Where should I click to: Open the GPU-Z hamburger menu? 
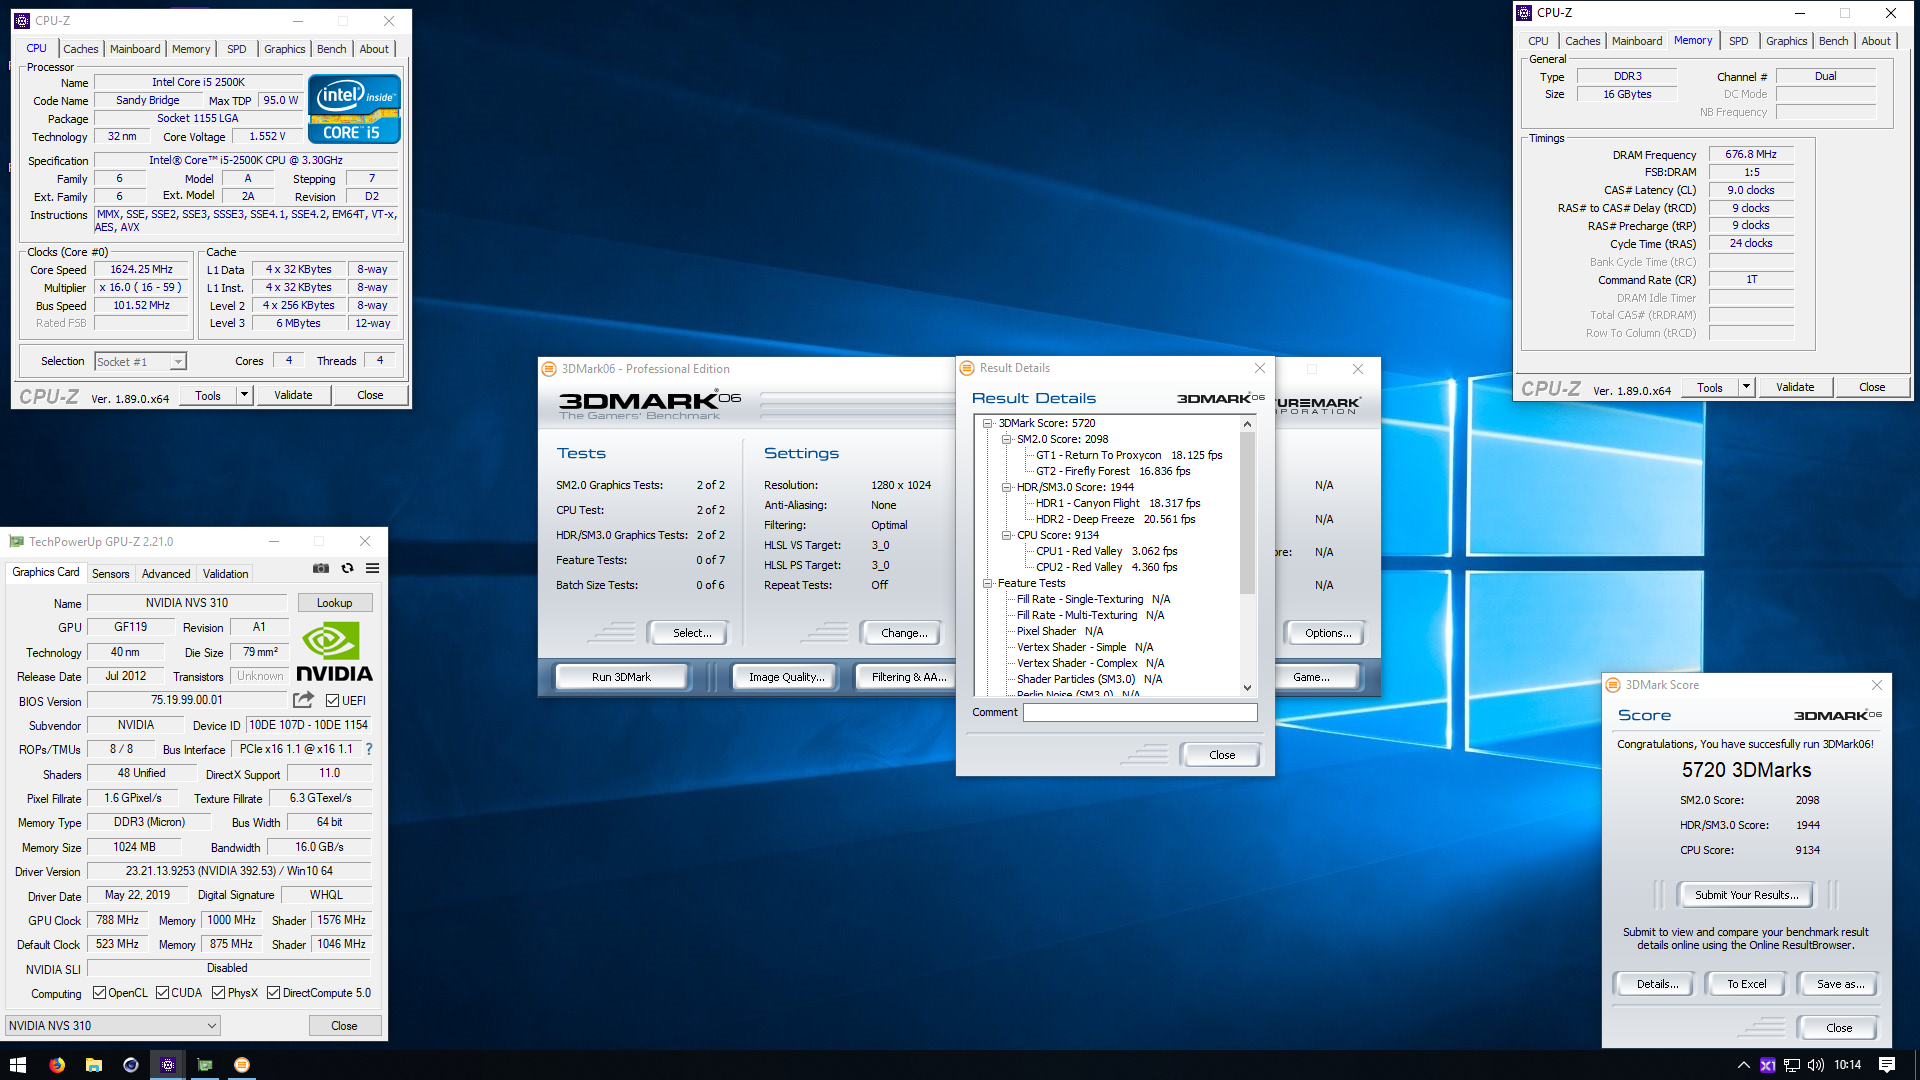coord(372,568)
